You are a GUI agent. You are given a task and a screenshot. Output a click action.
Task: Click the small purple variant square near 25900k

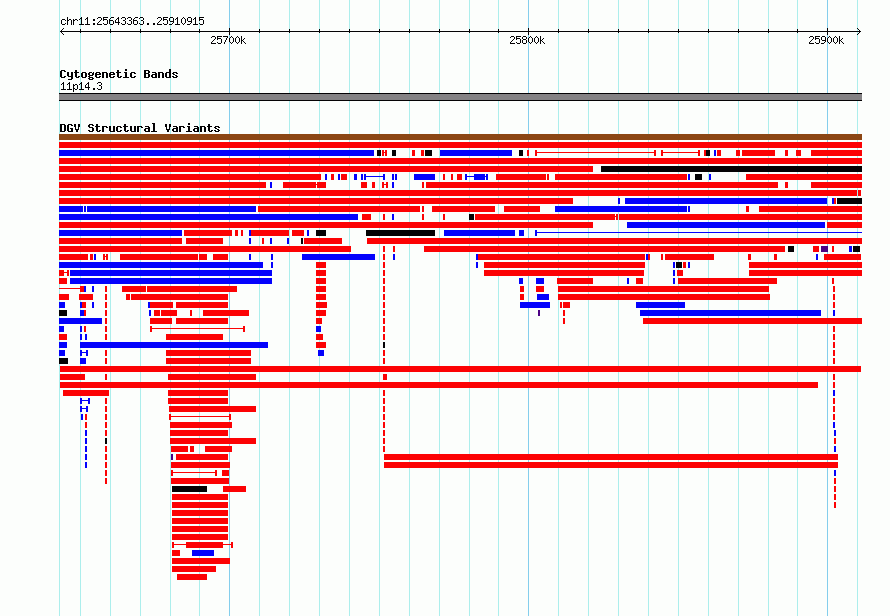click(x=824, y=249)
